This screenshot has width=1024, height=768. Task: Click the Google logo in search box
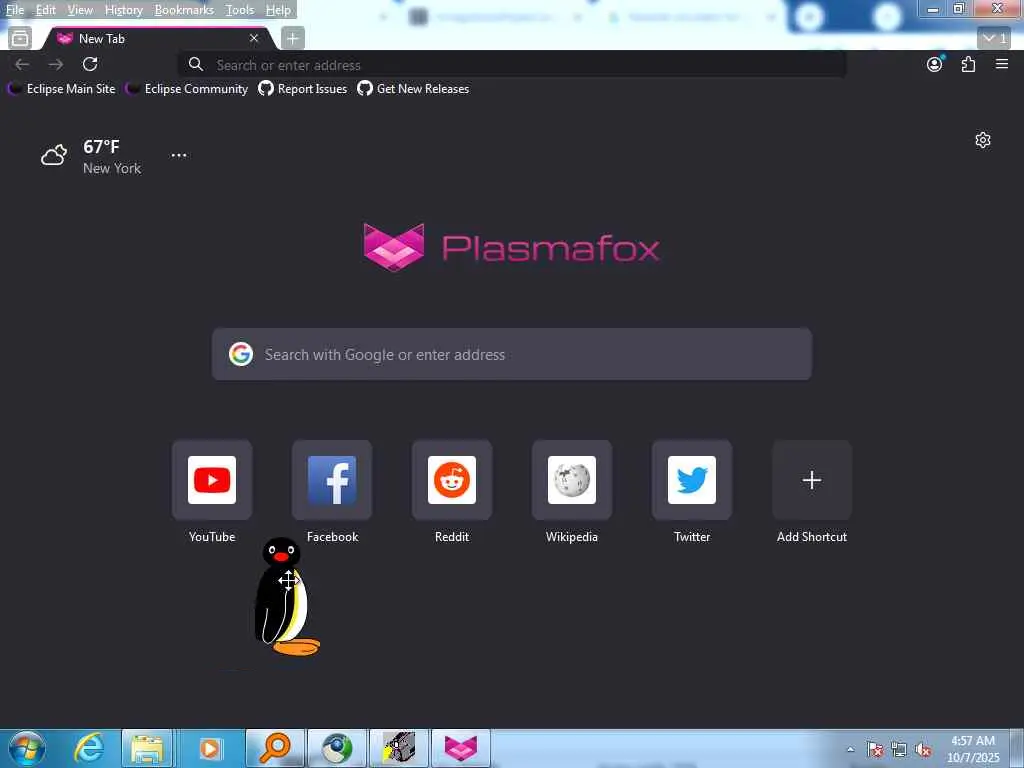point(241,354)
